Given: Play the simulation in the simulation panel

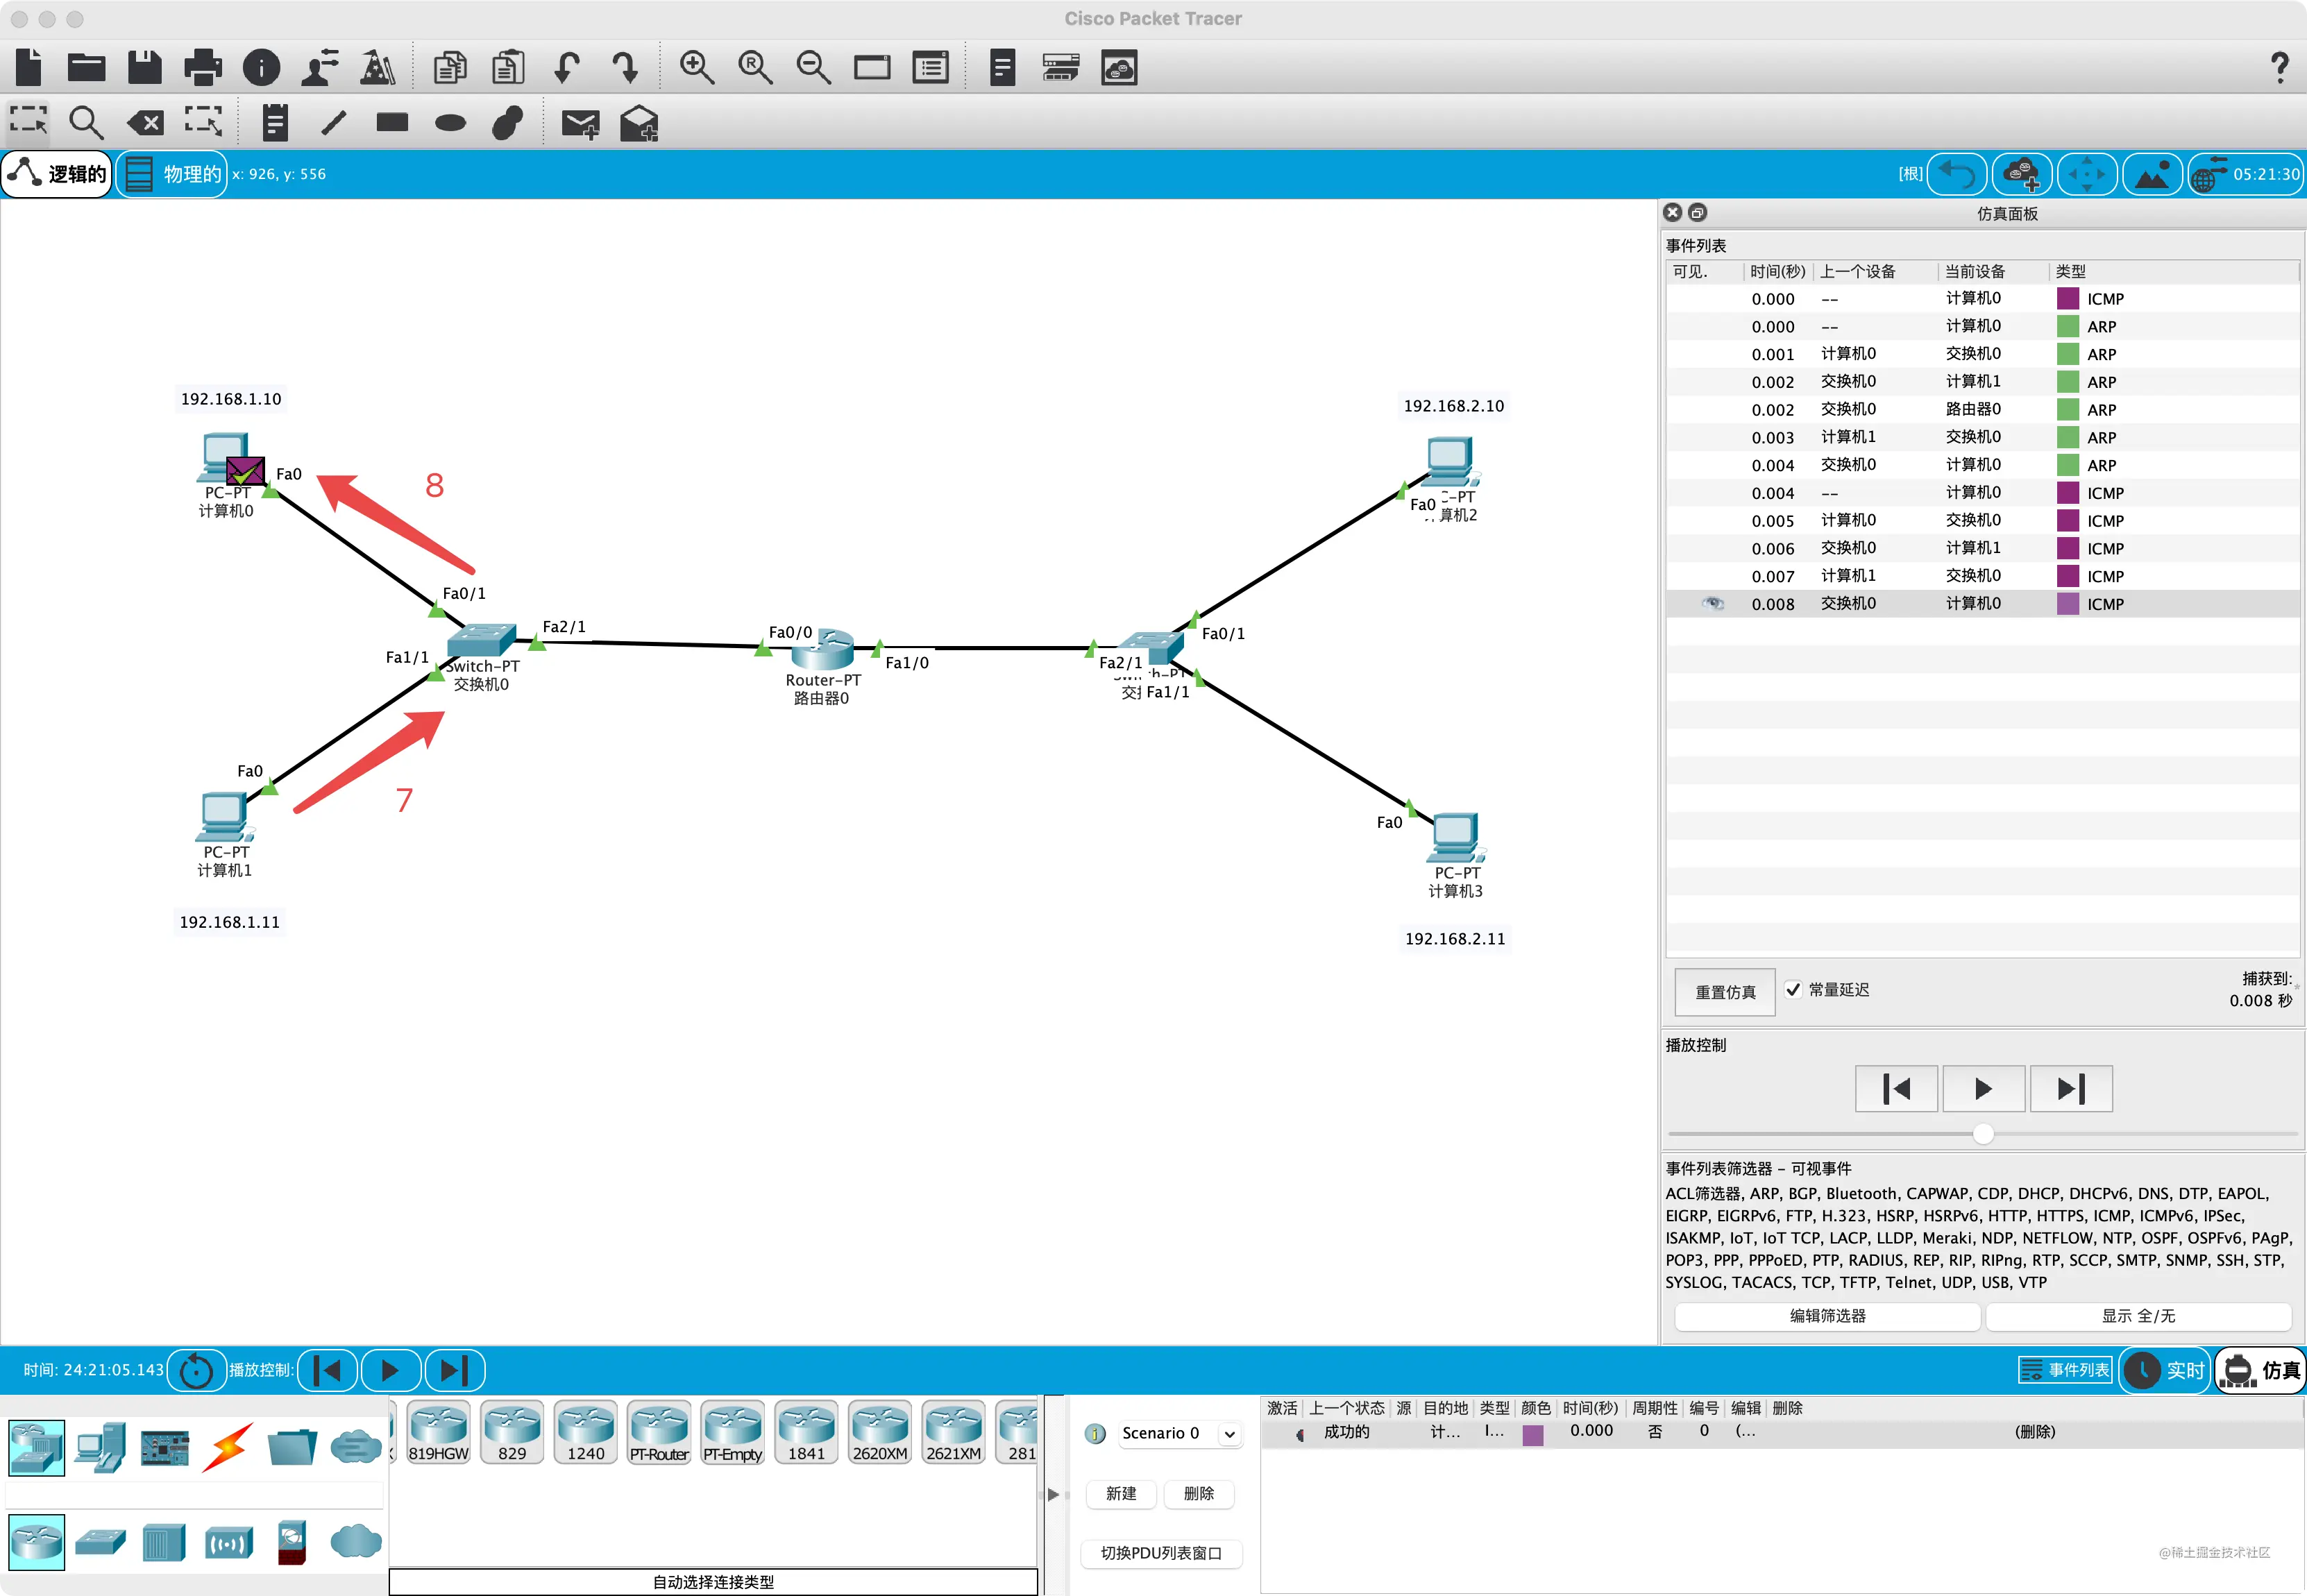Looking at the screenshot, I should click(x=1983, y=1088).
